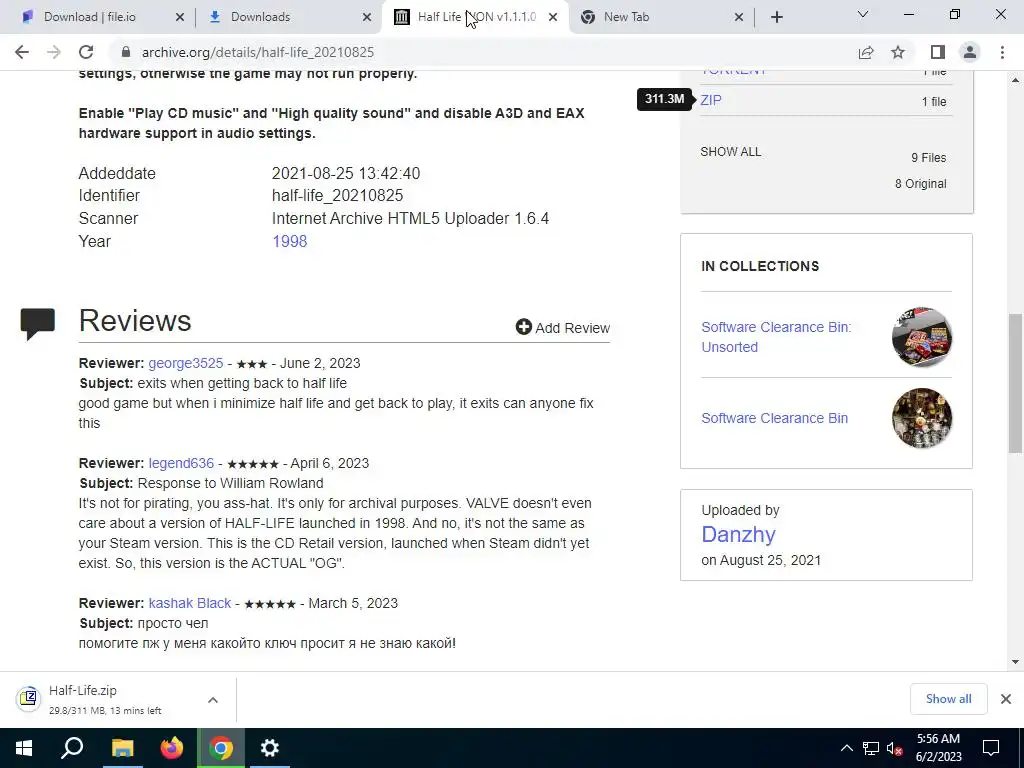The width and height of the screenshot is (1024, 768).
Task: Open reviewer legend636 profile
Action: click(181, 463)
